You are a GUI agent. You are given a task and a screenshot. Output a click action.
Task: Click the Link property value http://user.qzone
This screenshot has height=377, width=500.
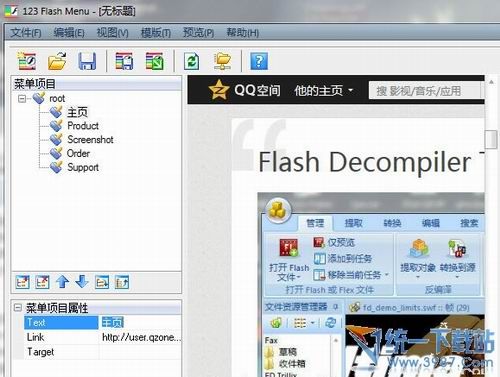141,337
